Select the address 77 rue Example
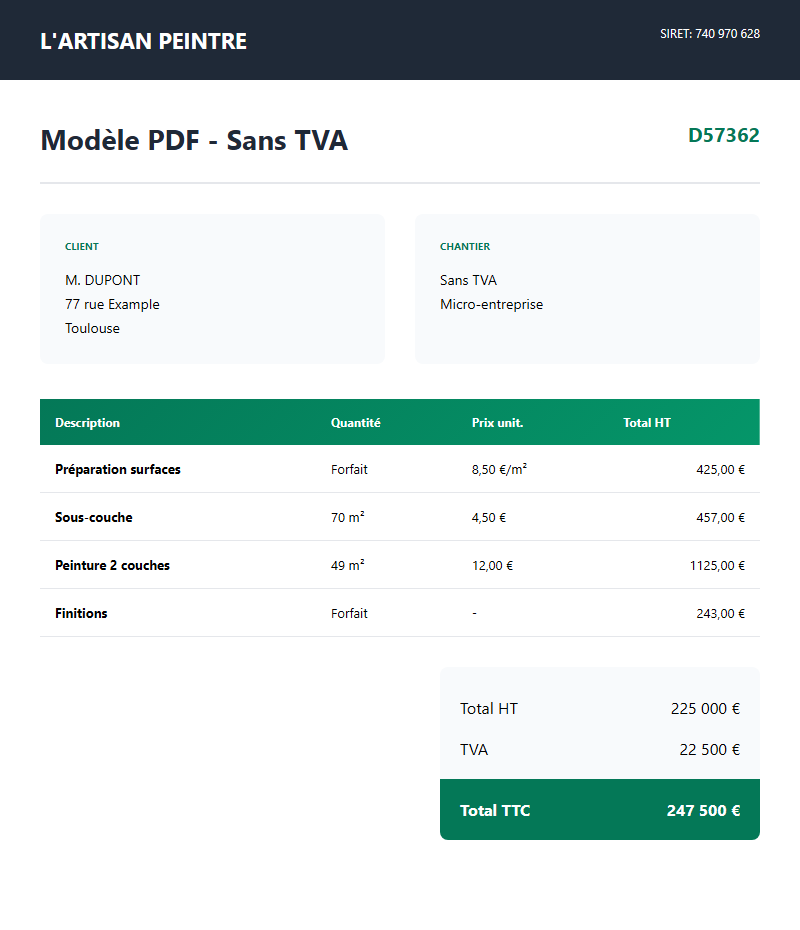 click(x=112, y=304)
